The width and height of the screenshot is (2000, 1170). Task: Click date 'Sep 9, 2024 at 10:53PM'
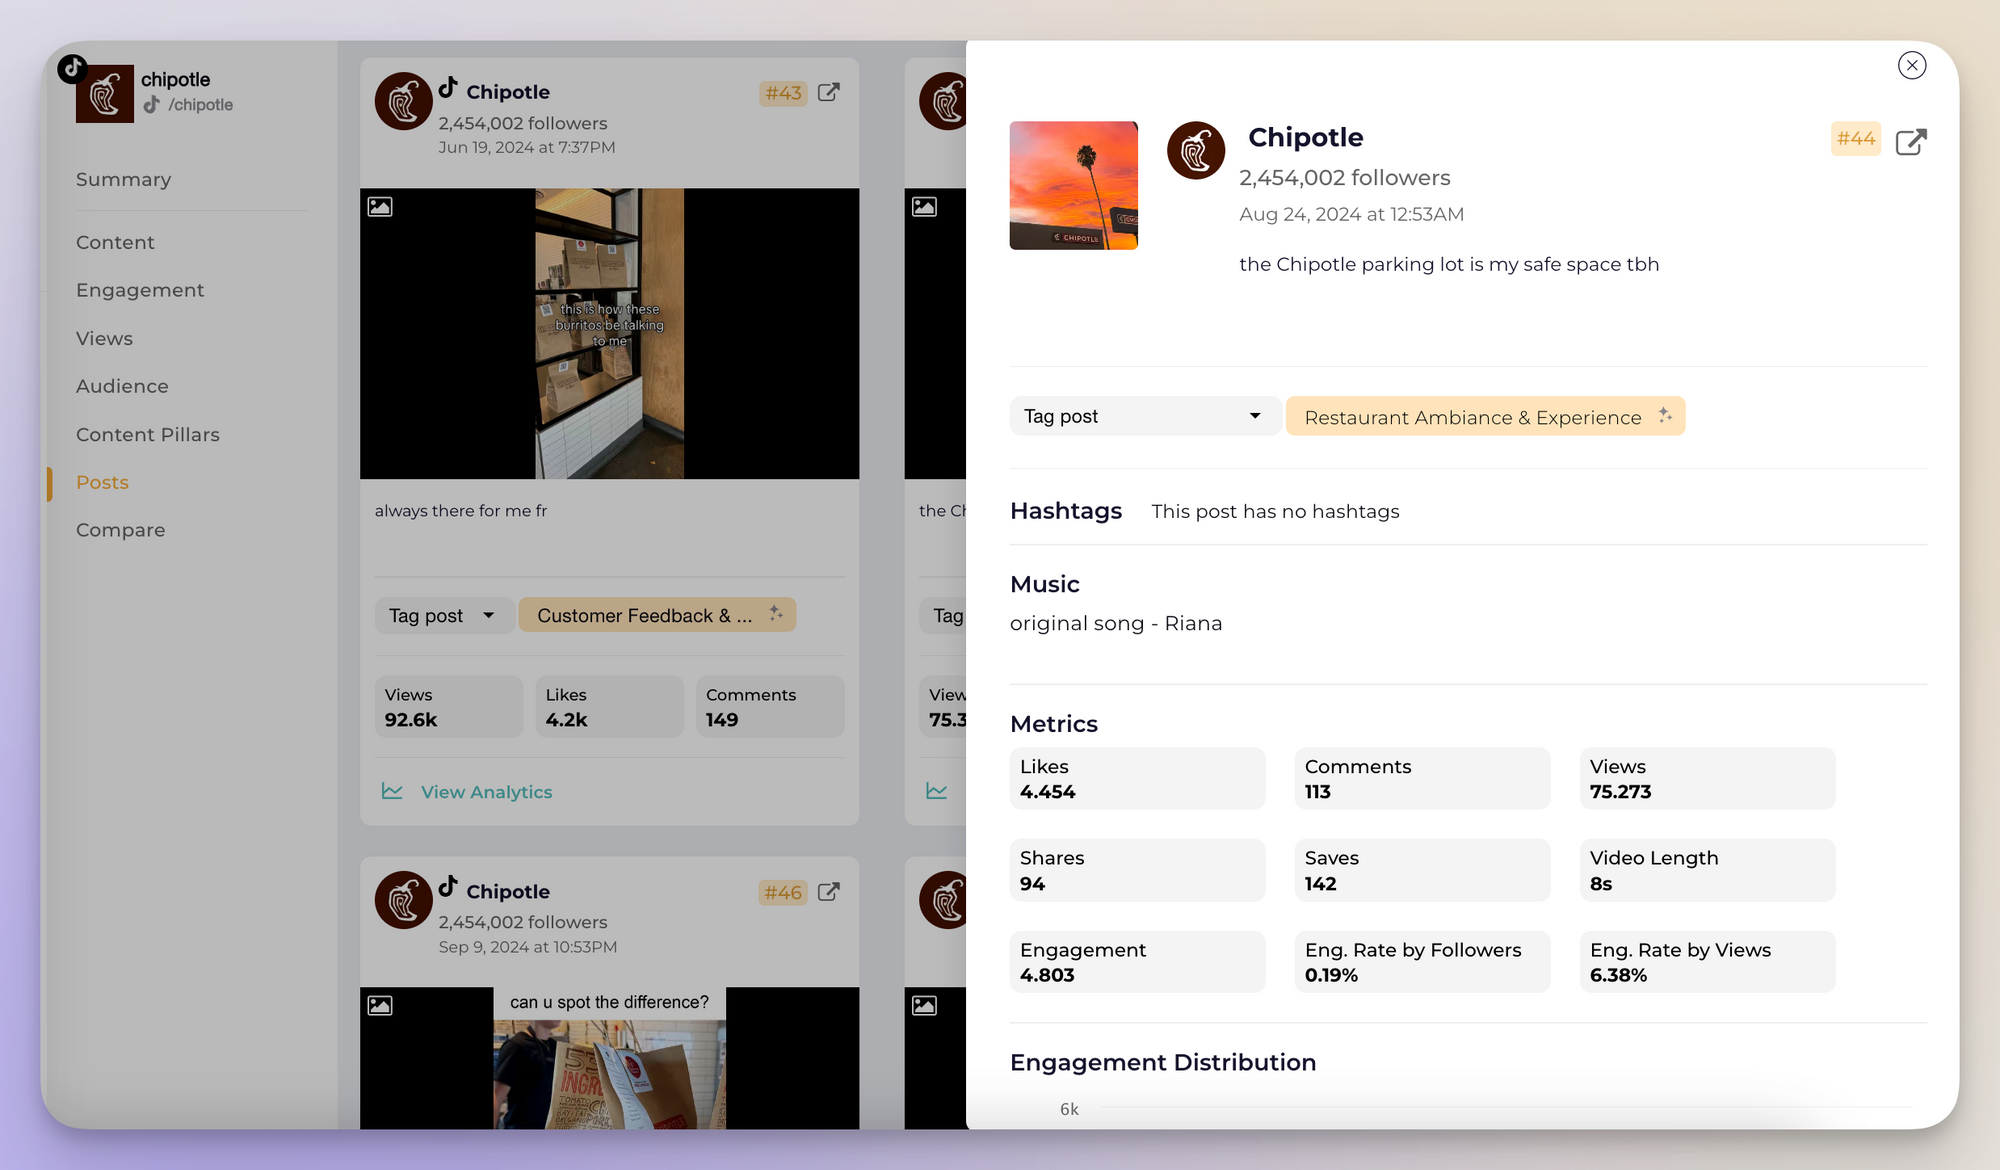[x=528, y=946]
